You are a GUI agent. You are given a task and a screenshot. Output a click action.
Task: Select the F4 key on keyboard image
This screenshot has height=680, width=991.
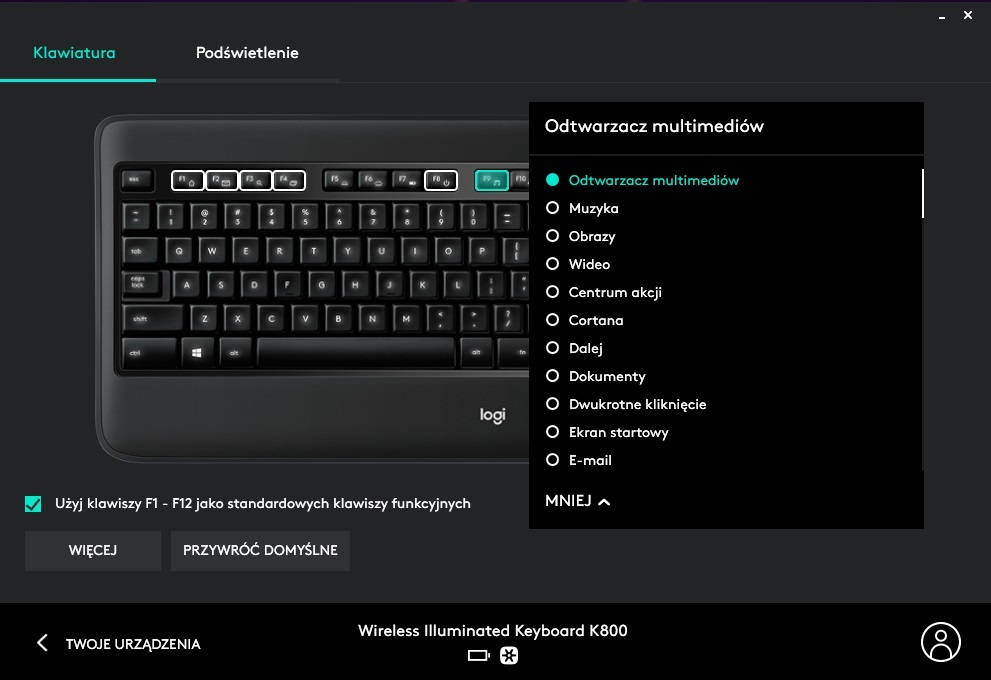tap(289, 181)
